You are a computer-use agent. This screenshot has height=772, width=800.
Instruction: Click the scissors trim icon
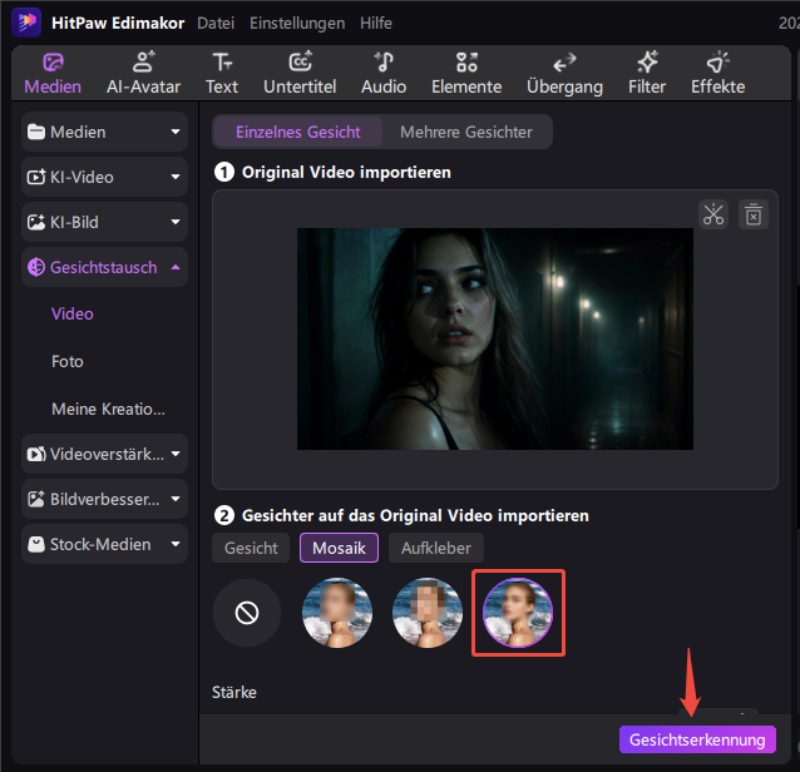pyautogui.click(x=713, y=214)
